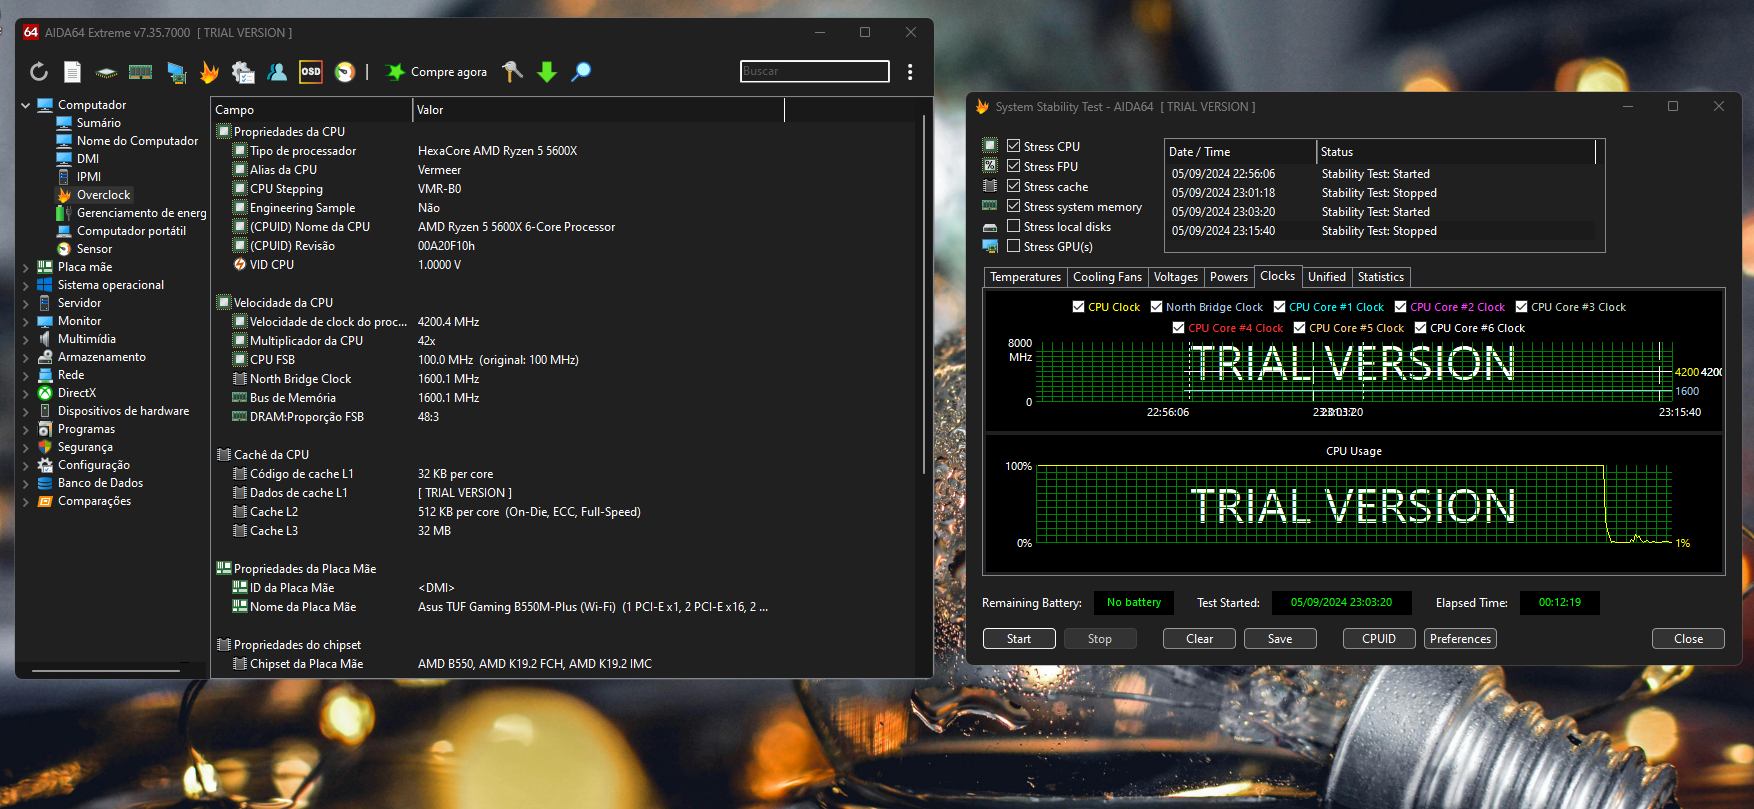1754x809 pixels.
Task: Switch to the Temperatures tab
Action: tap(1025, 277)
